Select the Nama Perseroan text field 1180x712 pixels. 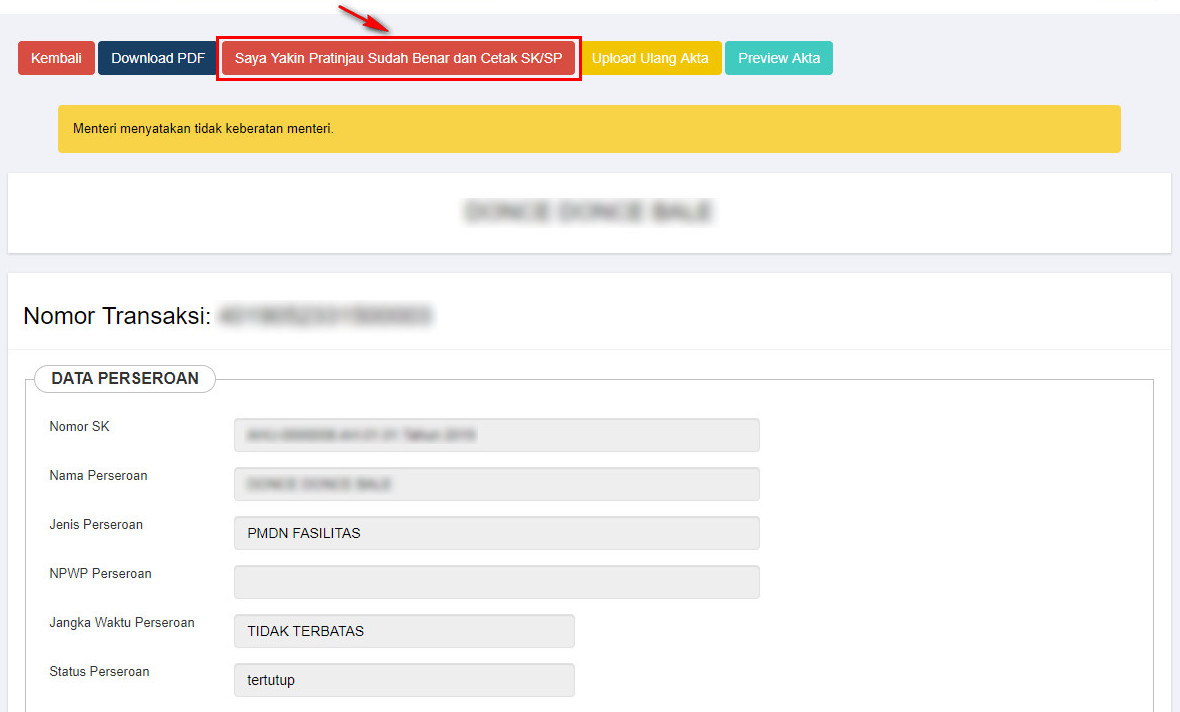point(496,484)
